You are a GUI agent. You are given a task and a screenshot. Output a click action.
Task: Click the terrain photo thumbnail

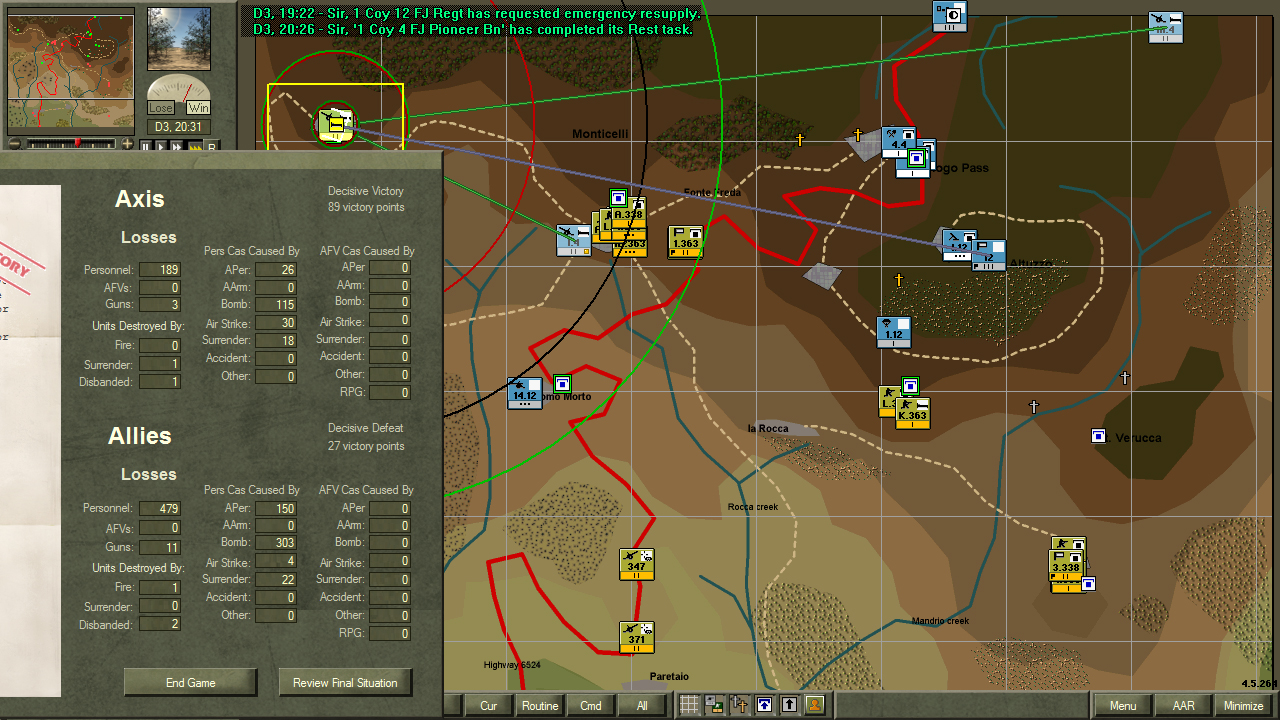click(x=179, y=40)
